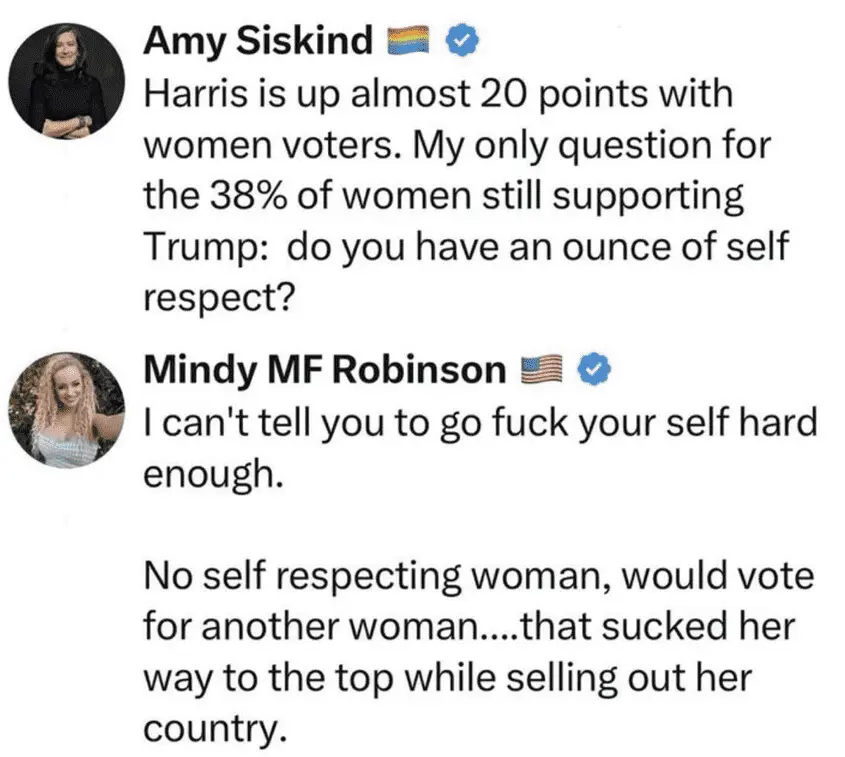Click the verified badge beside Mindy MF Robinson
This screenshot has height=757, width=845.
(x=597, y=369)
